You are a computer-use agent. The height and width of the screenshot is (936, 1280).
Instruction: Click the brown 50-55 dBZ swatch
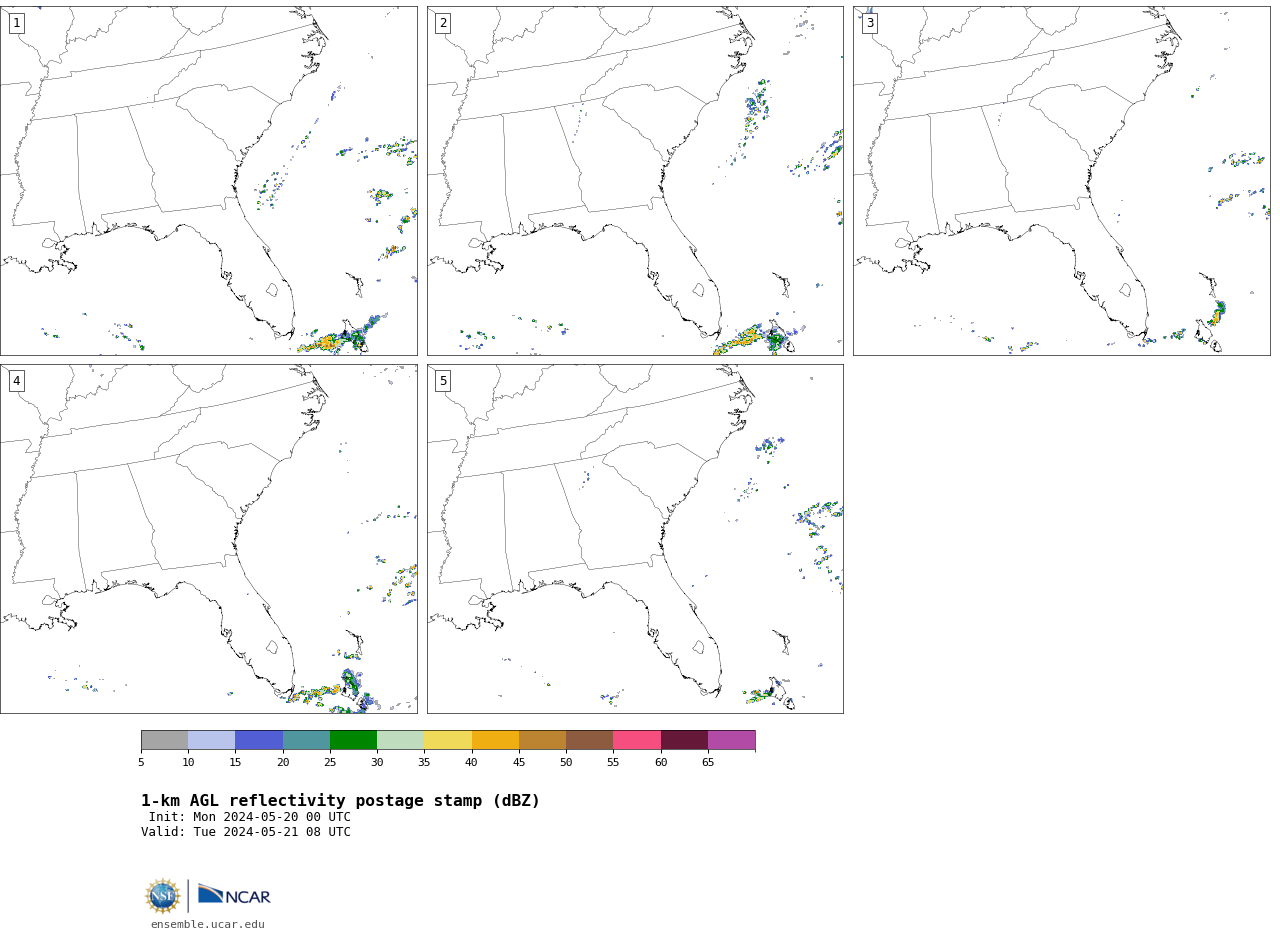point(589,740)
